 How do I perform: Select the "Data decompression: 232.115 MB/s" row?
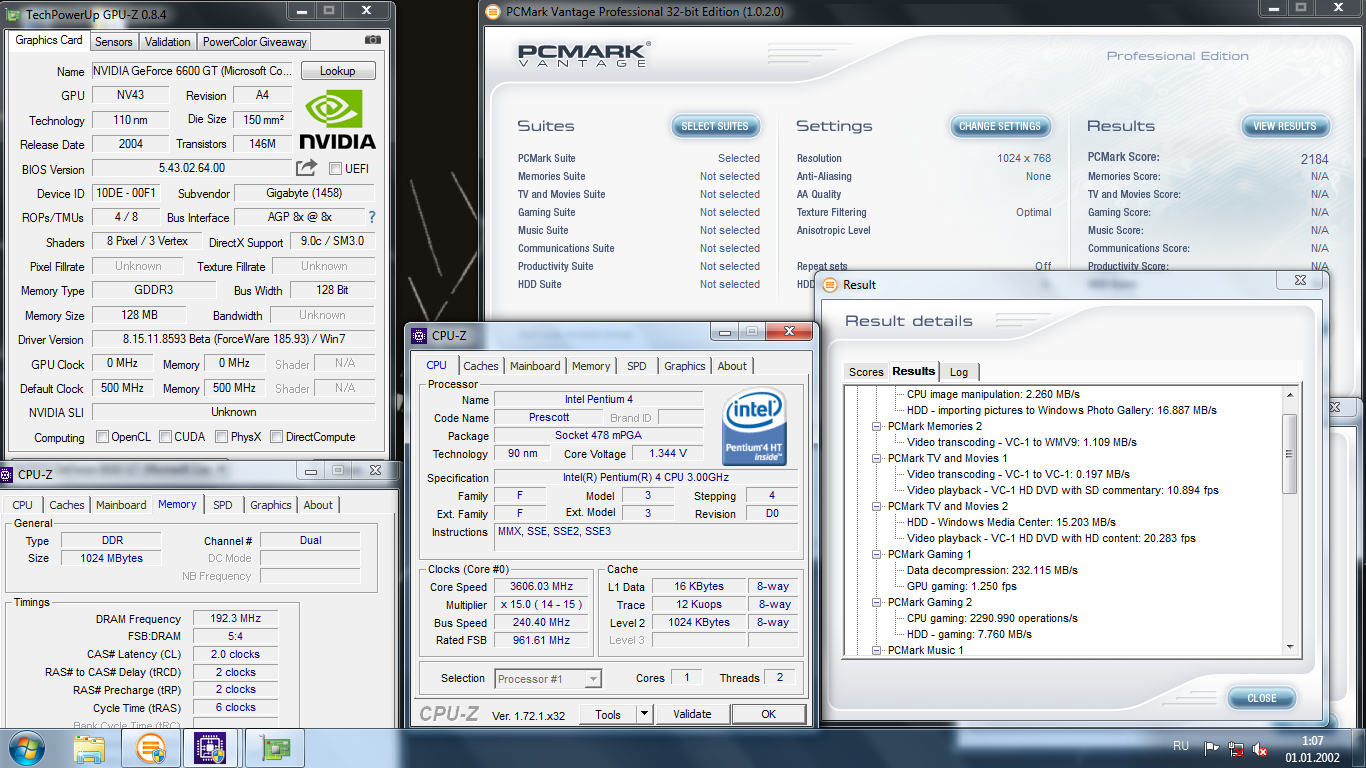pyautogui.click(x=992, y=570)
